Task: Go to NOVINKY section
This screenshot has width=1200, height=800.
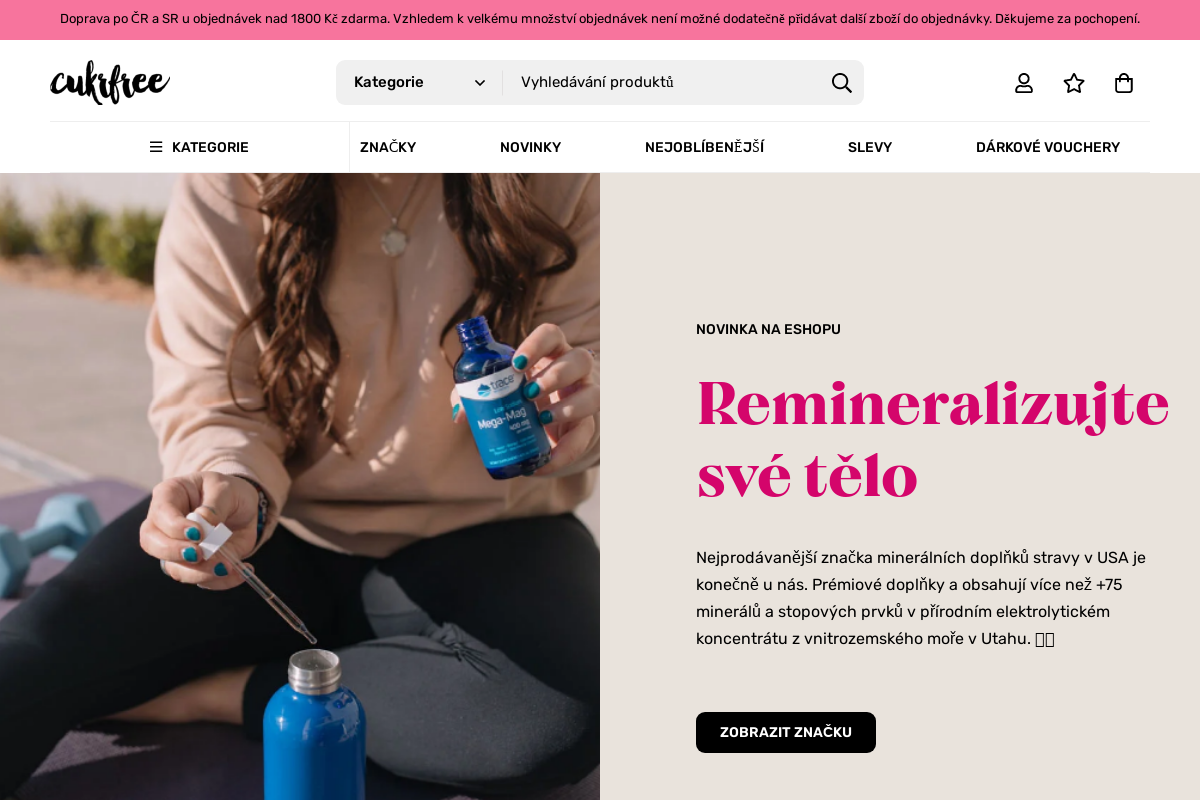Action: tap(530, 147)
